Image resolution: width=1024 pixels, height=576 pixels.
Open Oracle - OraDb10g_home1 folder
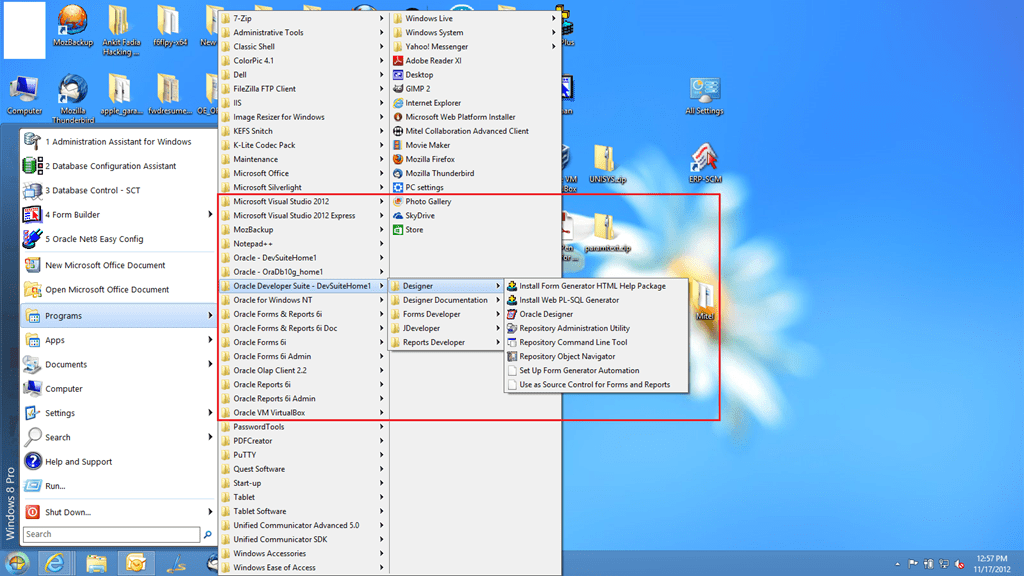click(x=303, y=272)
